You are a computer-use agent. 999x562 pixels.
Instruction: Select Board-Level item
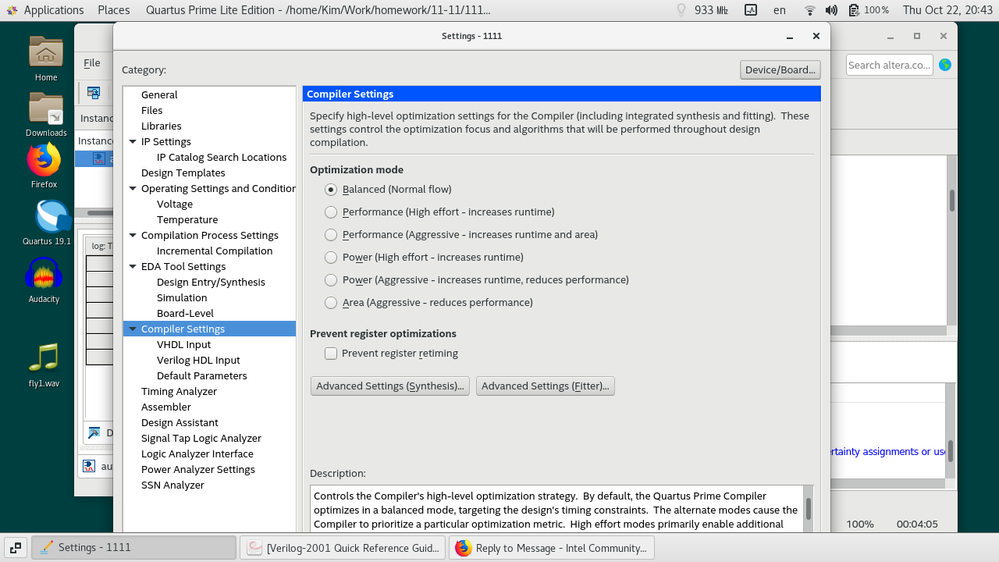pos(185,313)
